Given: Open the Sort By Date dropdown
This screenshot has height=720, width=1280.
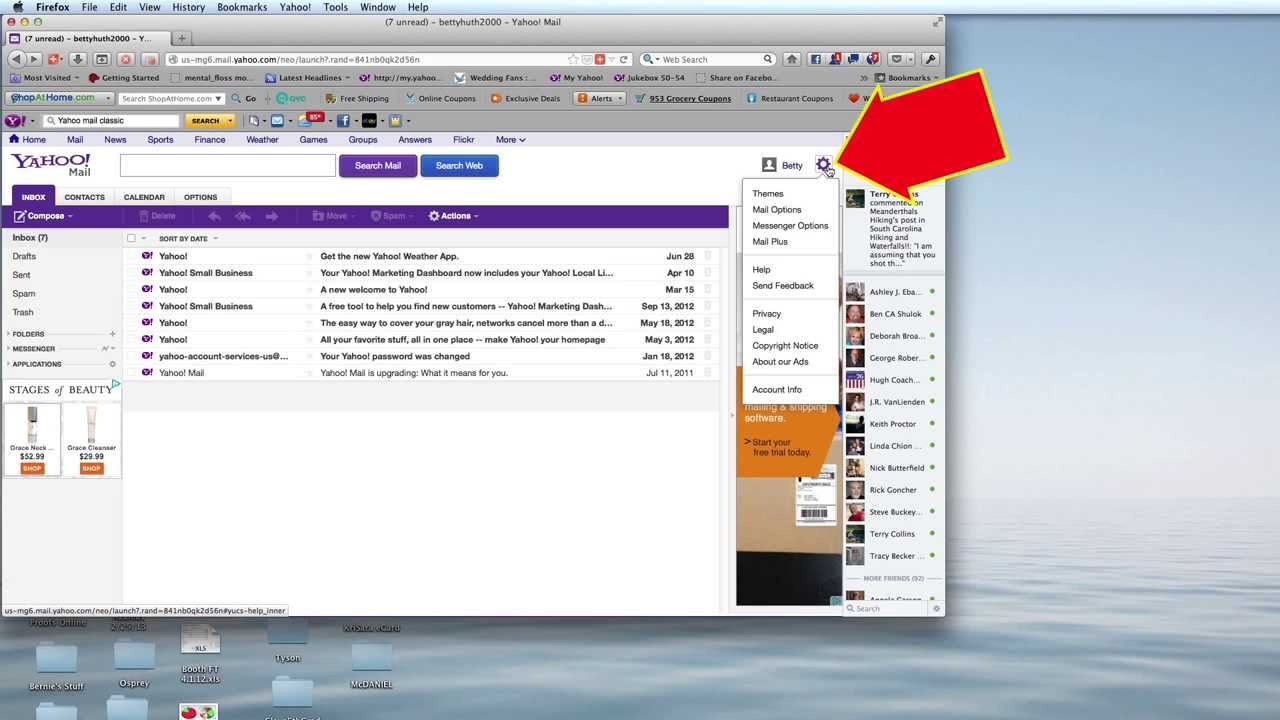Looking at the screenshot, I should coord(188,238).
